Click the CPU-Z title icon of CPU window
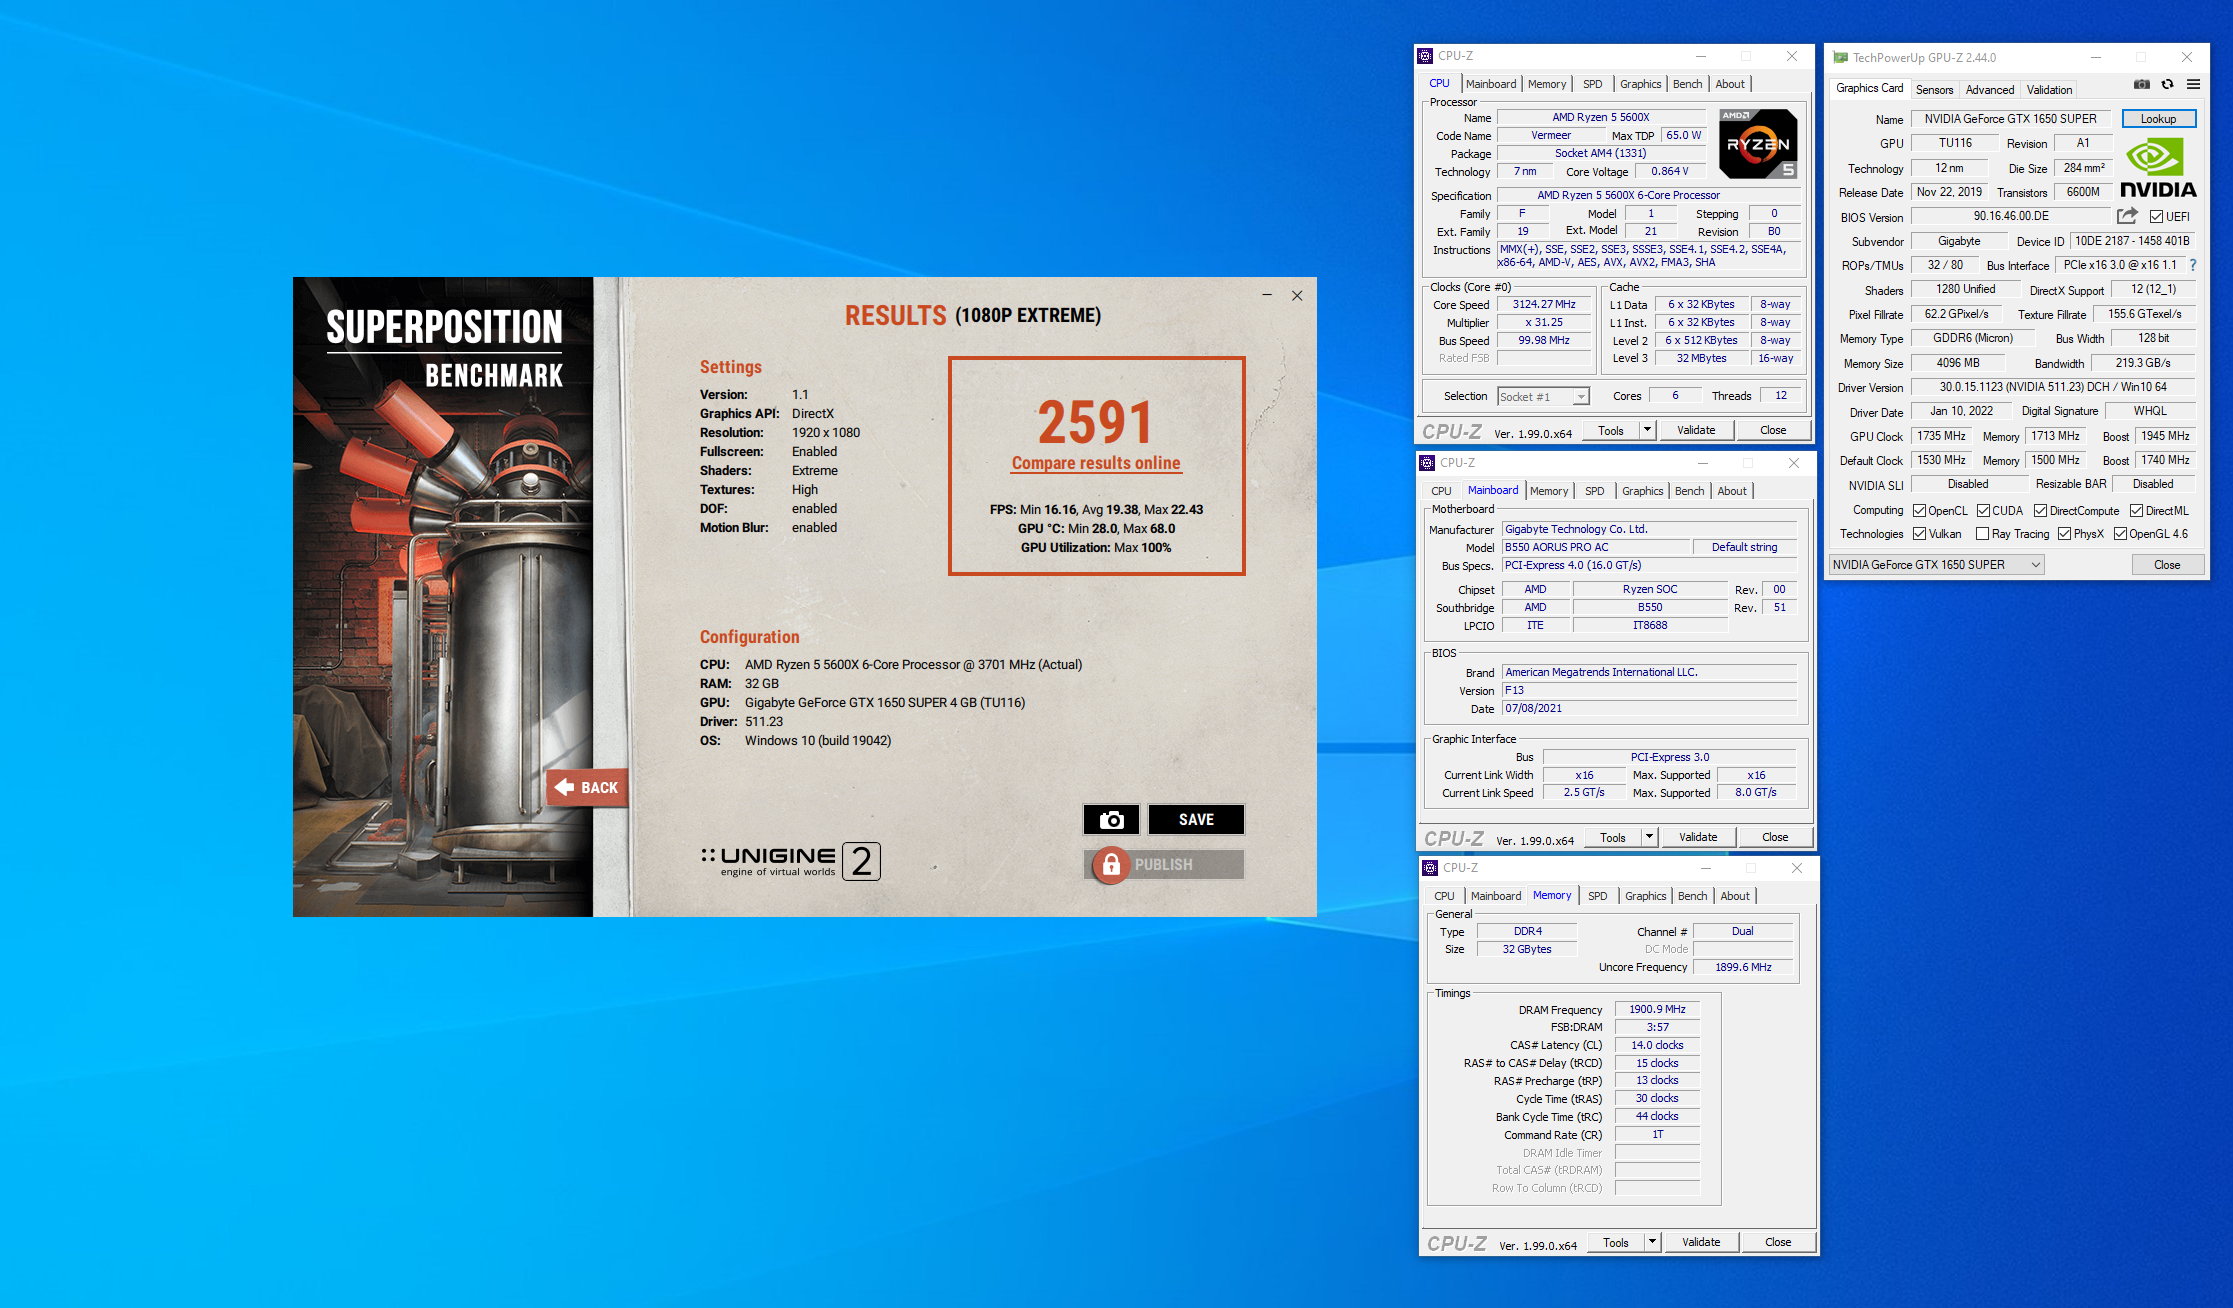Image resolution: width=2233 pixels, height=1308 pixels. (1426, 56)
